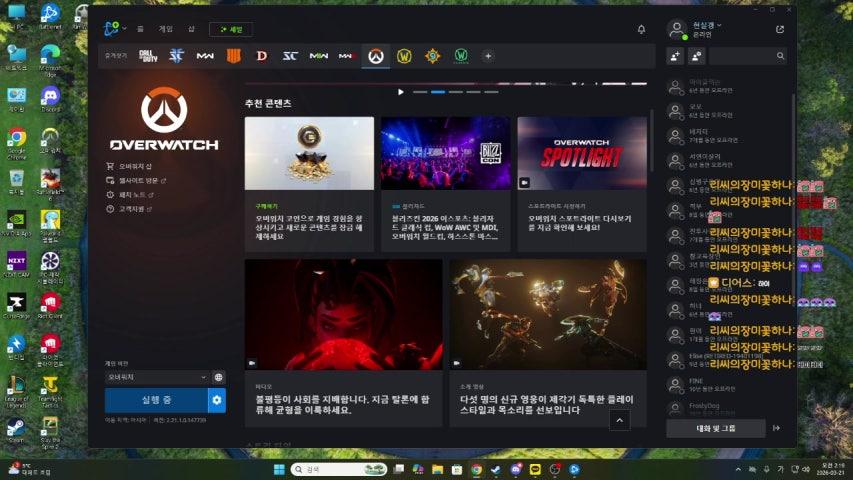The image size is (853, 480).
Task: Select the FrostyDog friend entry
Action: click(x=728, y=408)
